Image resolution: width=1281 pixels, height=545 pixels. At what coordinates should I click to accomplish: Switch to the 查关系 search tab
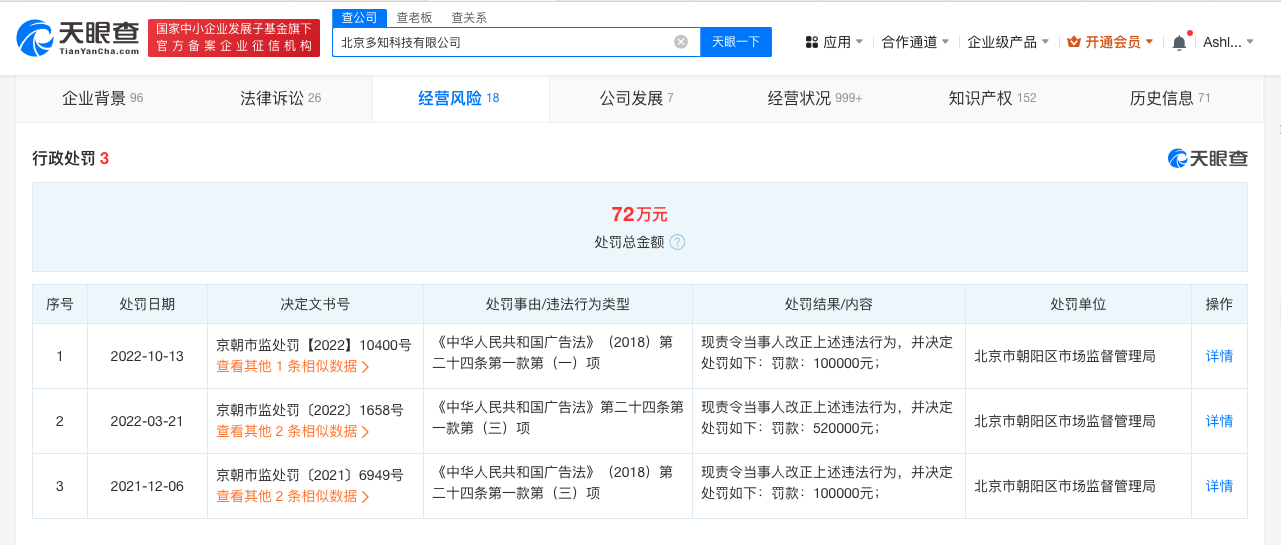tap(469, 18)
